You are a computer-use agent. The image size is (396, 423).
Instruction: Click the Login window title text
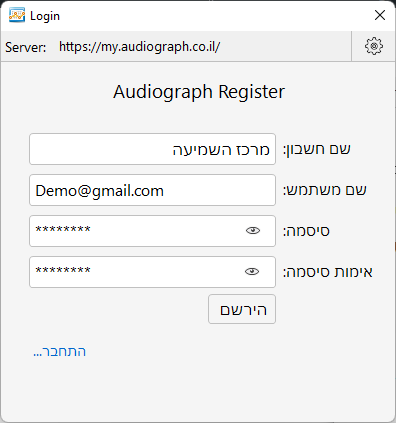(45, 16)
